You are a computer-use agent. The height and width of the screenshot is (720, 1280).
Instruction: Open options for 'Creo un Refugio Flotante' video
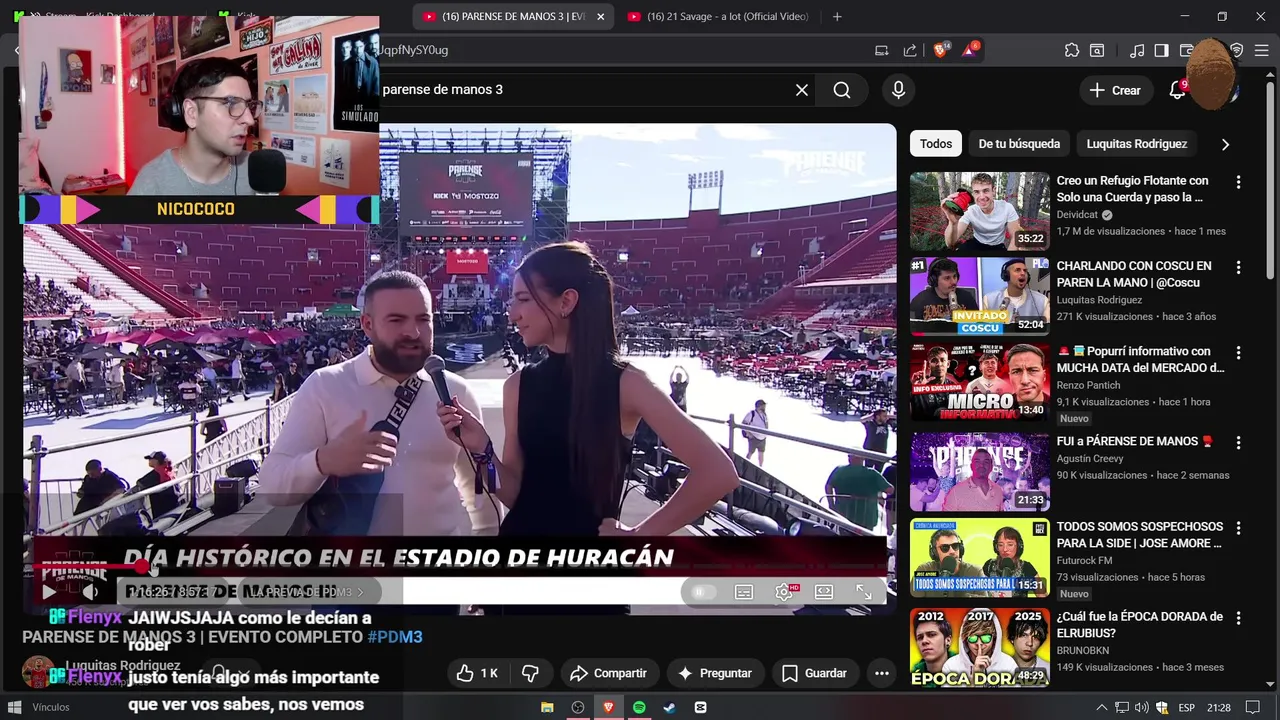[x=1238, y=182]
